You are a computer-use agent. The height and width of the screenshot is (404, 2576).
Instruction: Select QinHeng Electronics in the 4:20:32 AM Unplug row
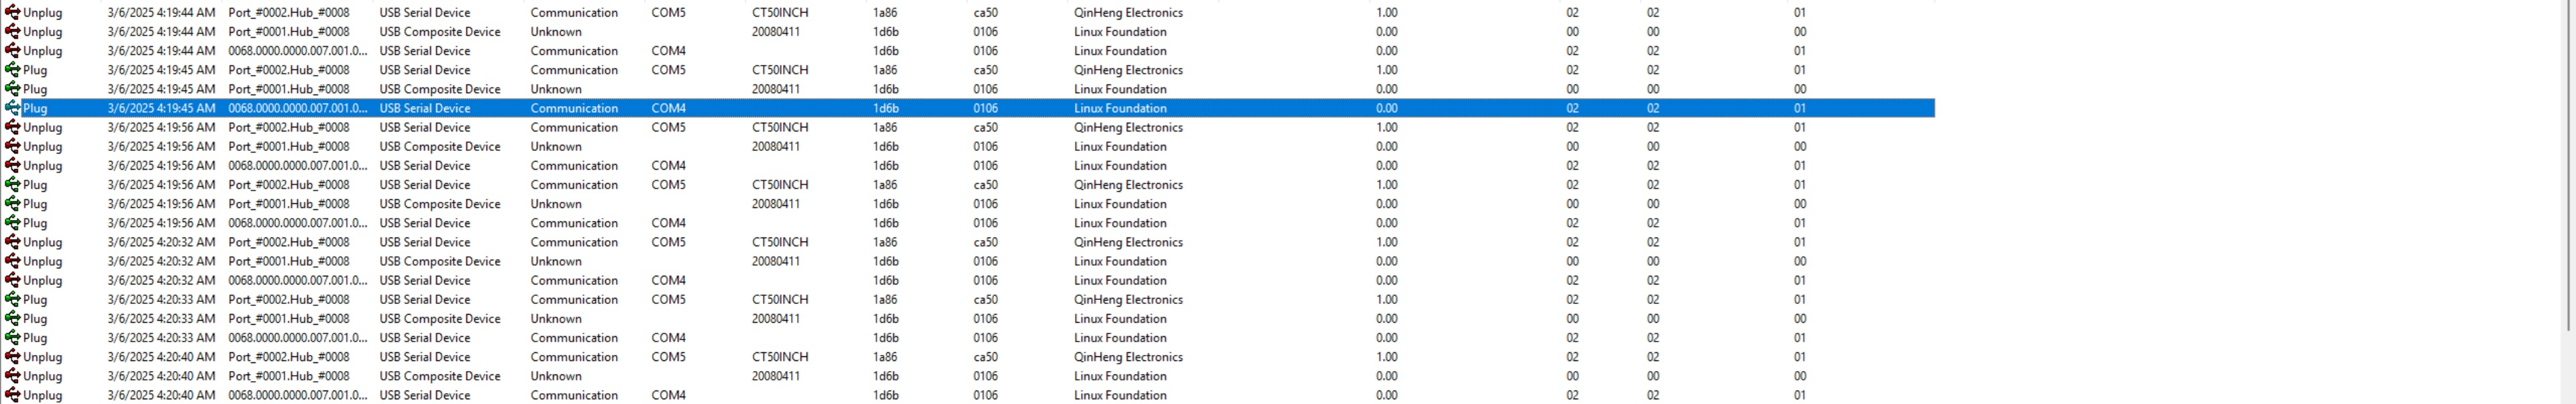coord(1128,242)
